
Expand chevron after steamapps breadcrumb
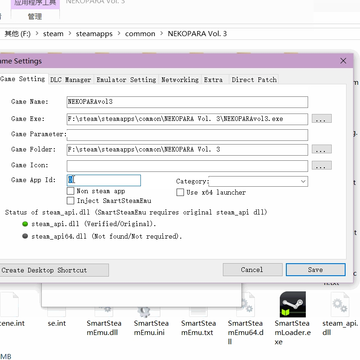[x=119, y=34]
